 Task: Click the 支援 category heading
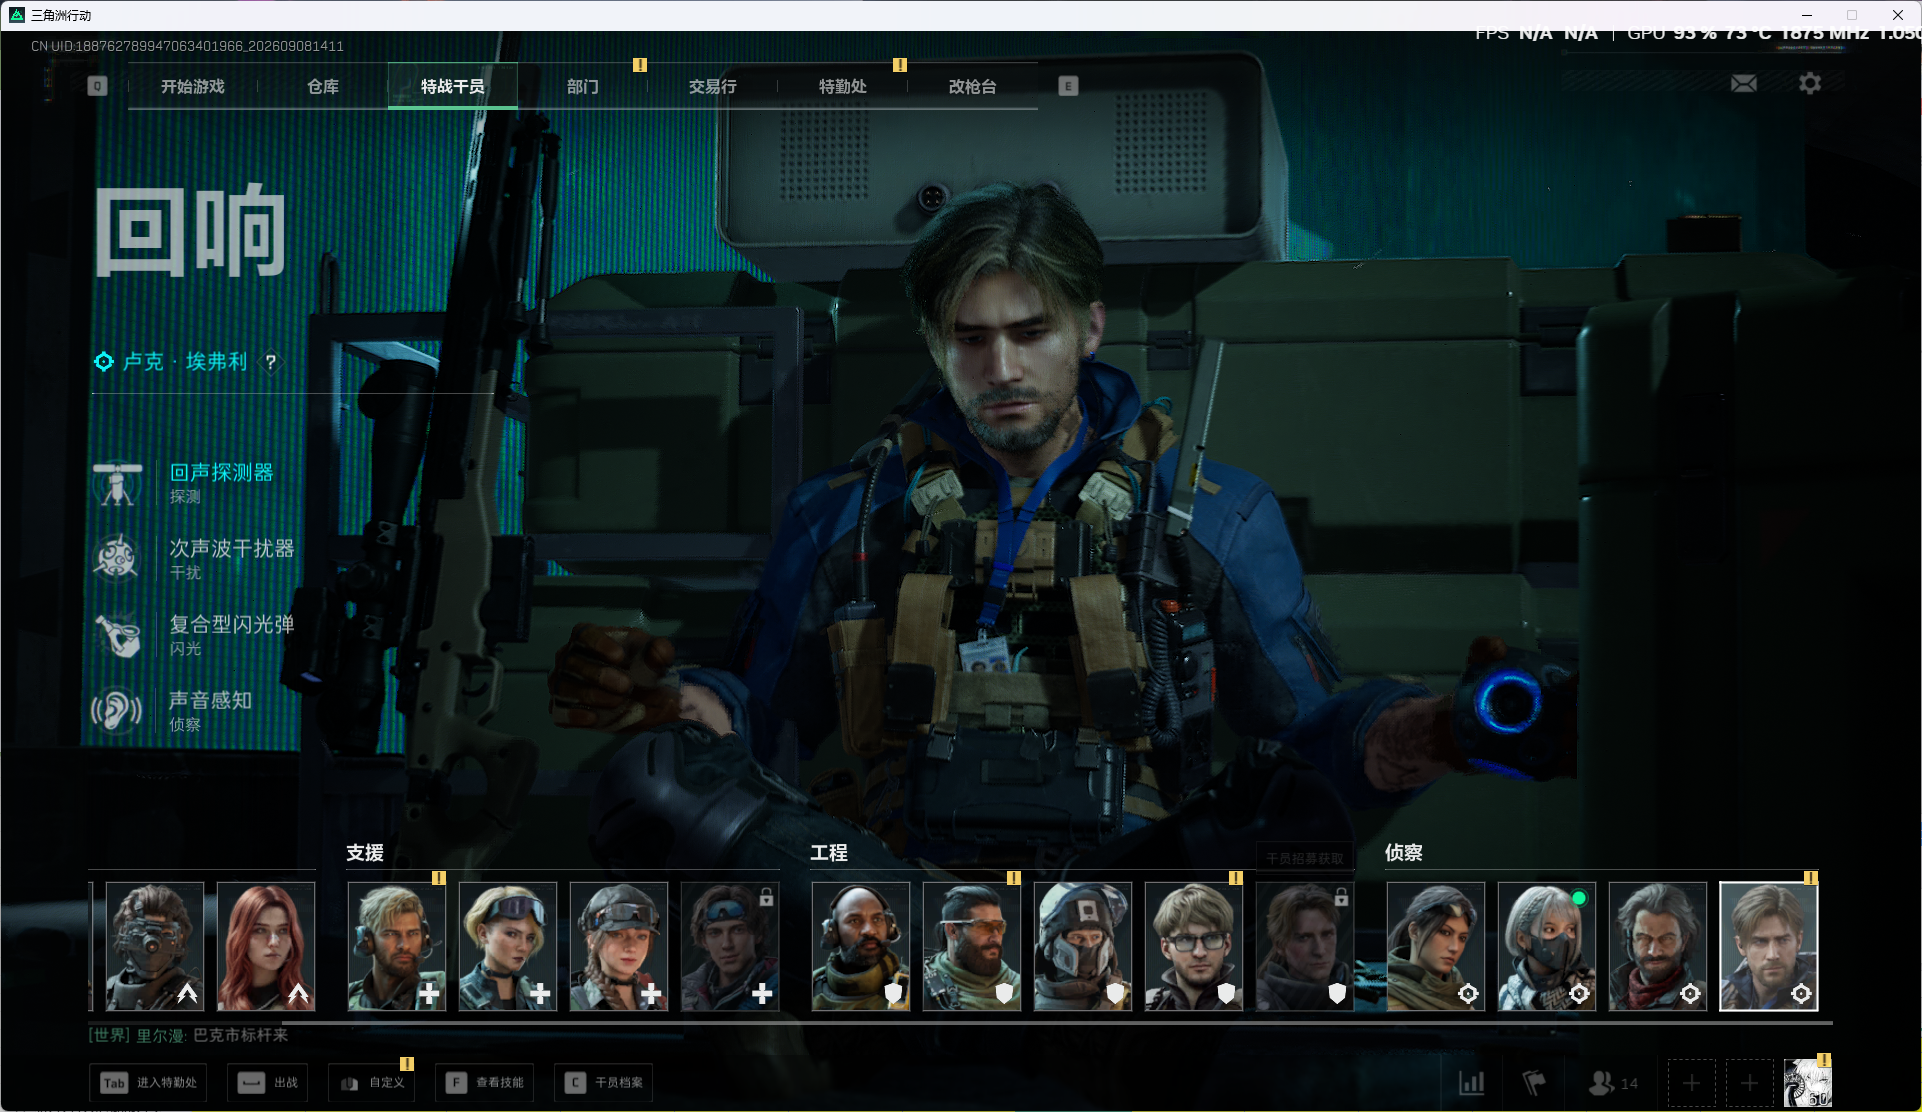tap(365, 853)
